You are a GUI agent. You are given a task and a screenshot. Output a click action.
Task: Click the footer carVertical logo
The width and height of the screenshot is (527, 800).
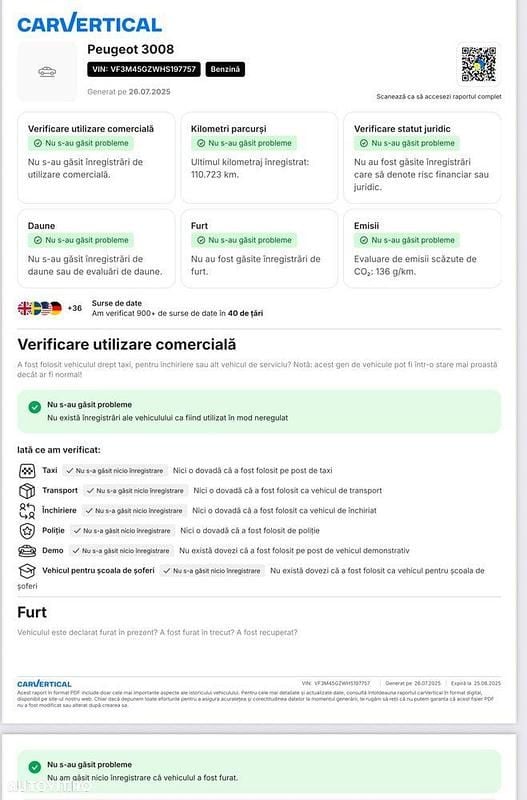point(44,684)
